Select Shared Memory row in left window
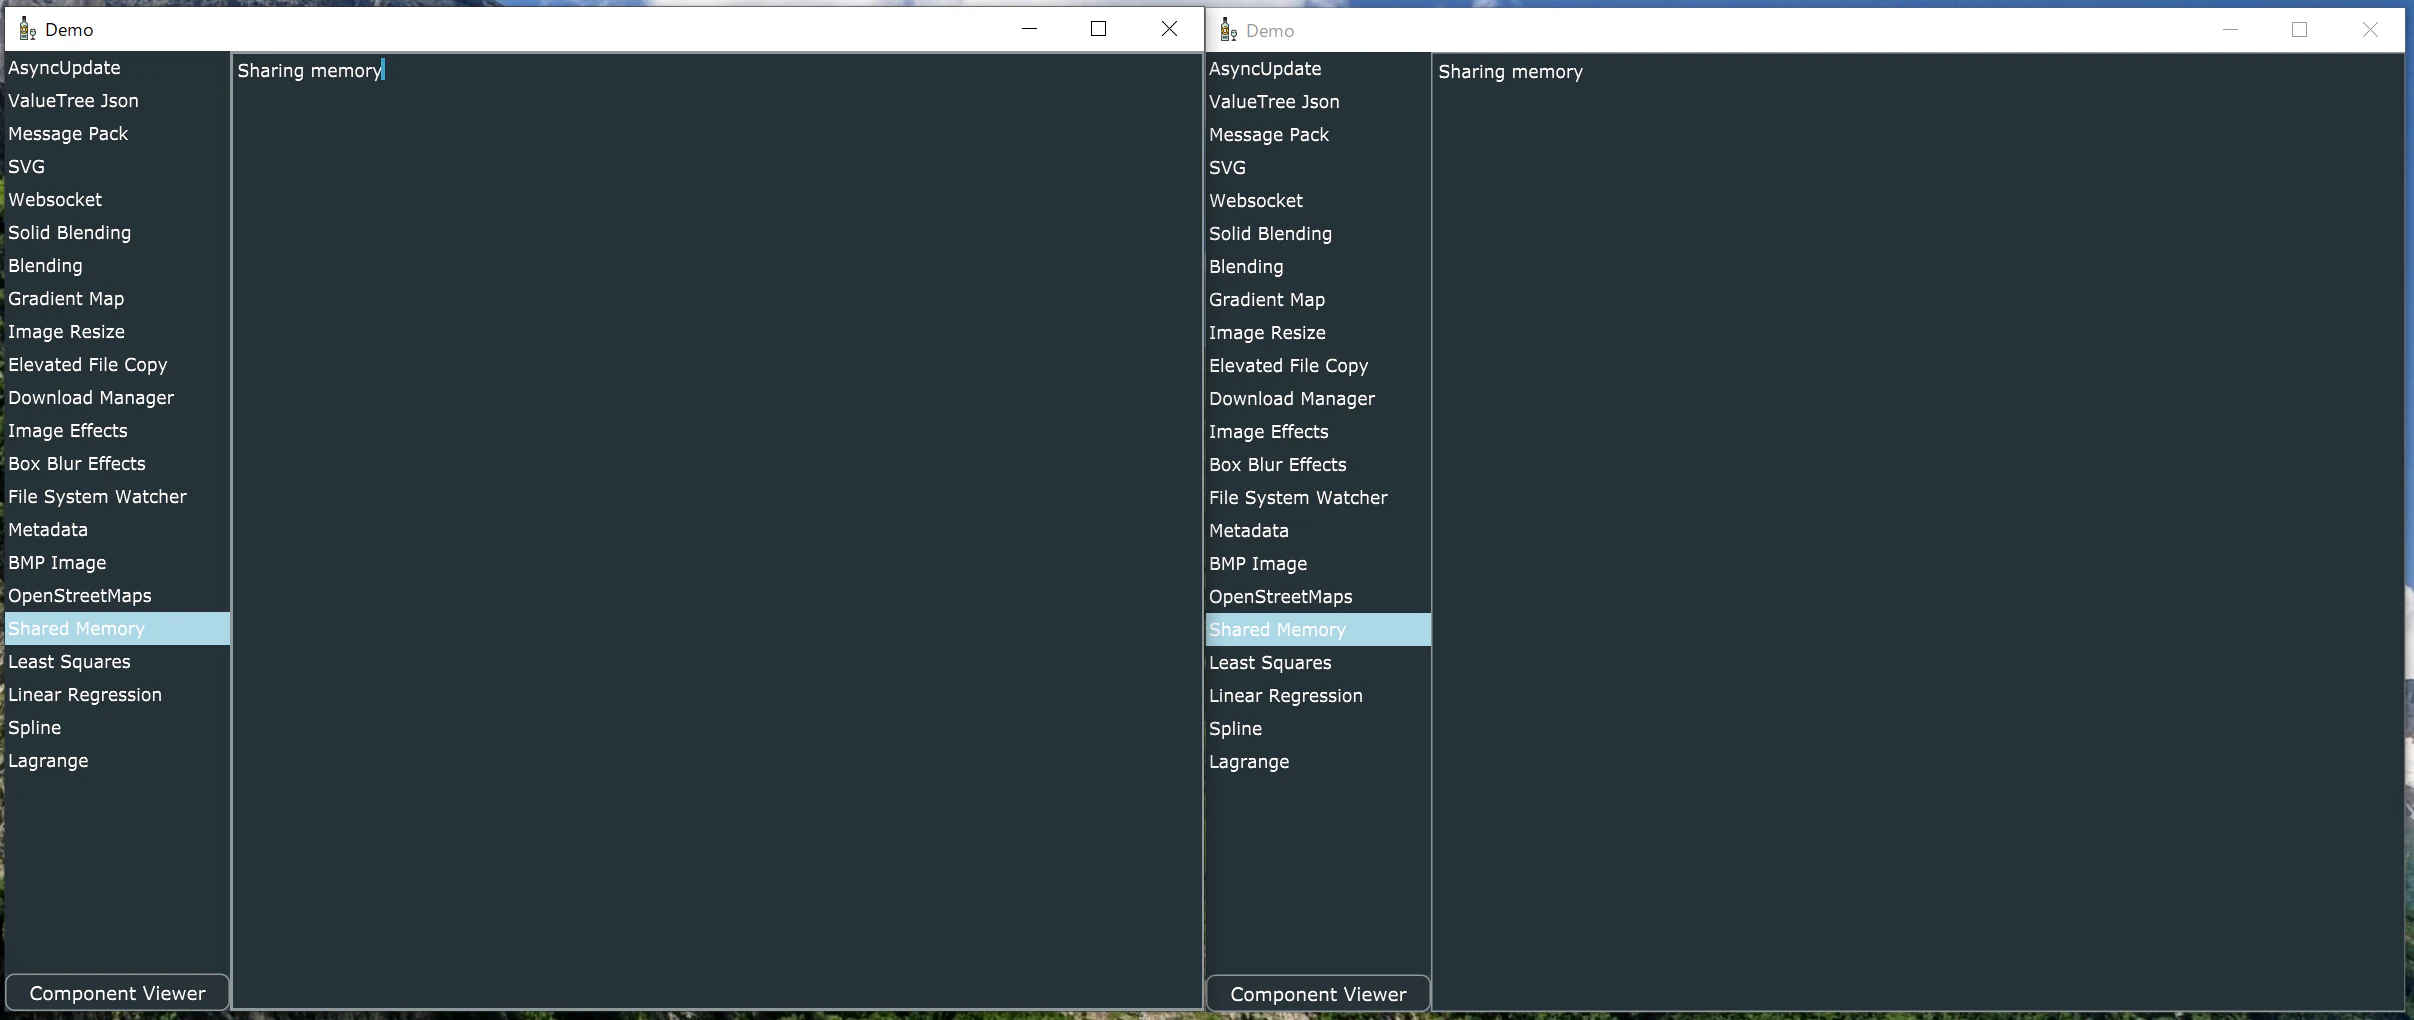This screenshot has width=2414, height=1020. pyautogui.click(x=118, y=629)
